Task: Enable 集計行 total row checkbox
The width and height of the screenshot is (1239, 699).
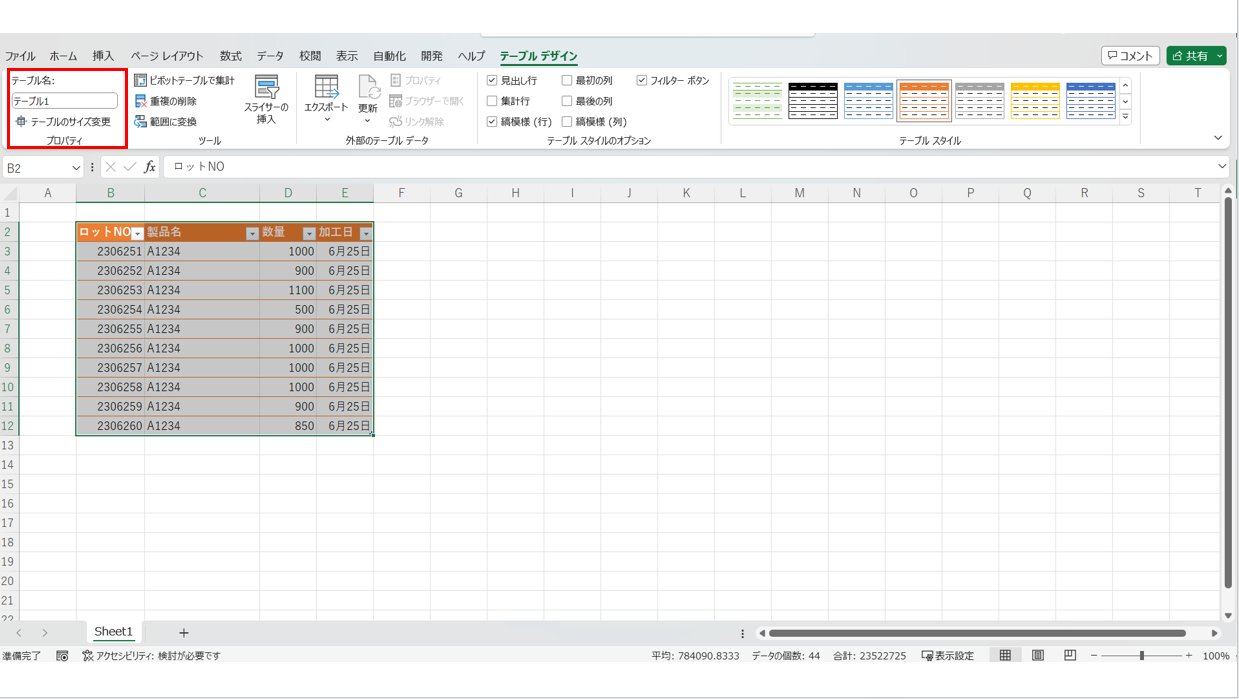Action: [x=492, y=101]
